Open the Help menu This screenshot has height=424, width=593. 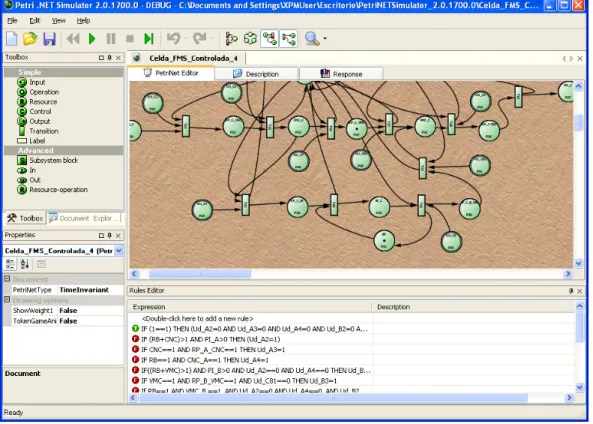coord(83,20)
